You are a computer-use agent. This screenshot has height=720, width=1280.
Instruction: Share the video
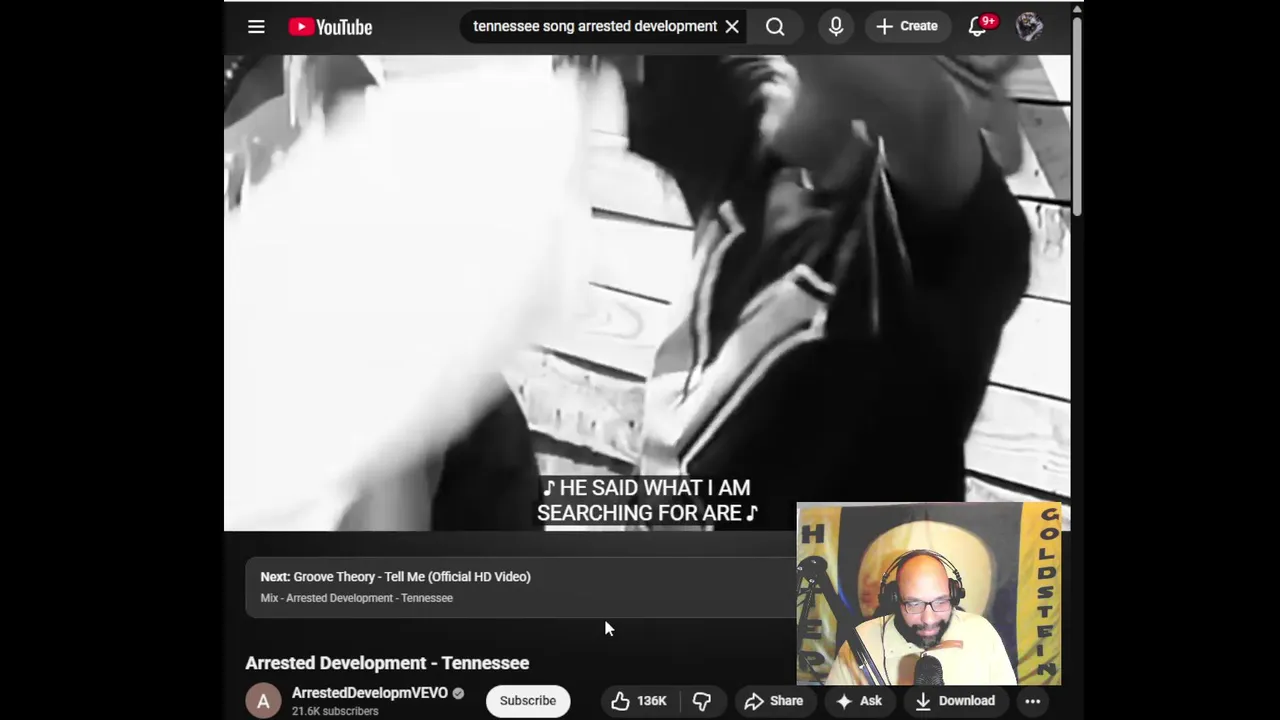click(774, 701)
